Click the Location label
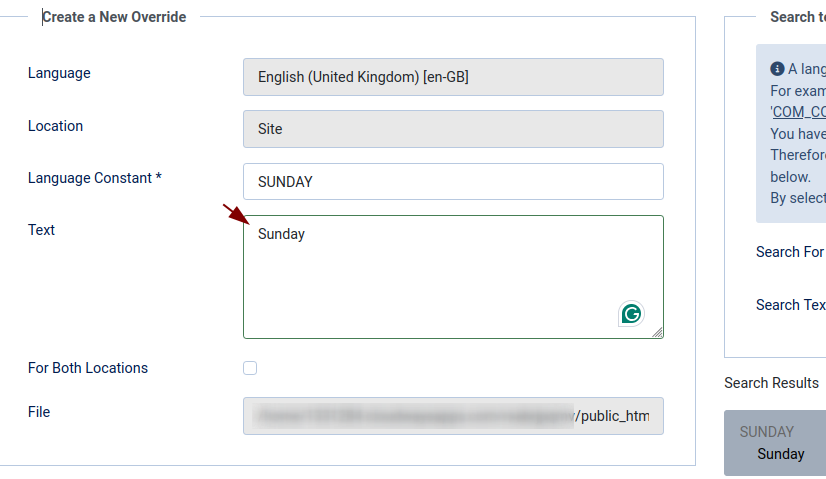Screen dimensions: 826x479 (x=55, y=126)
